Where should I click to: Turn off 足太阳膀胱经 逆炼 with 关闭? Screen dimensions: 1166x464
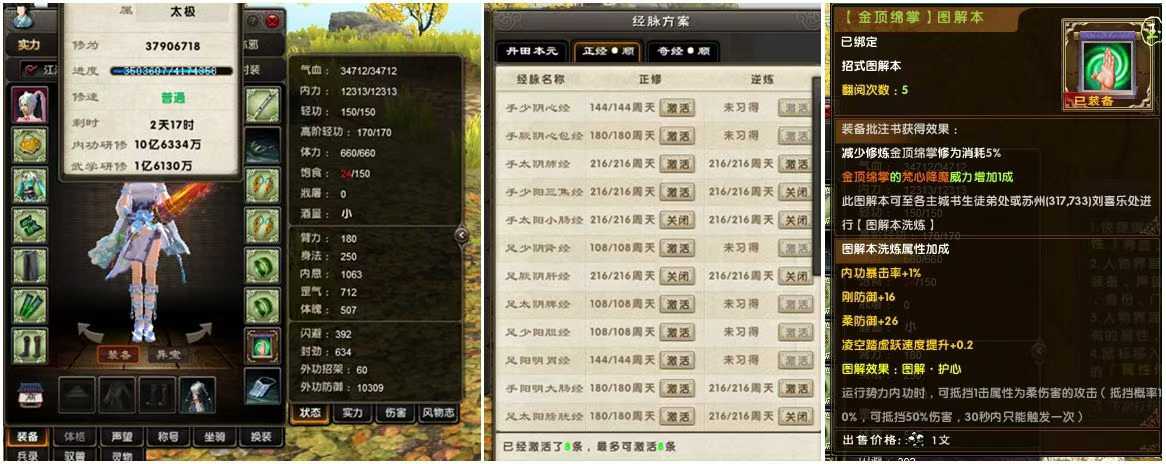point(796,416)
